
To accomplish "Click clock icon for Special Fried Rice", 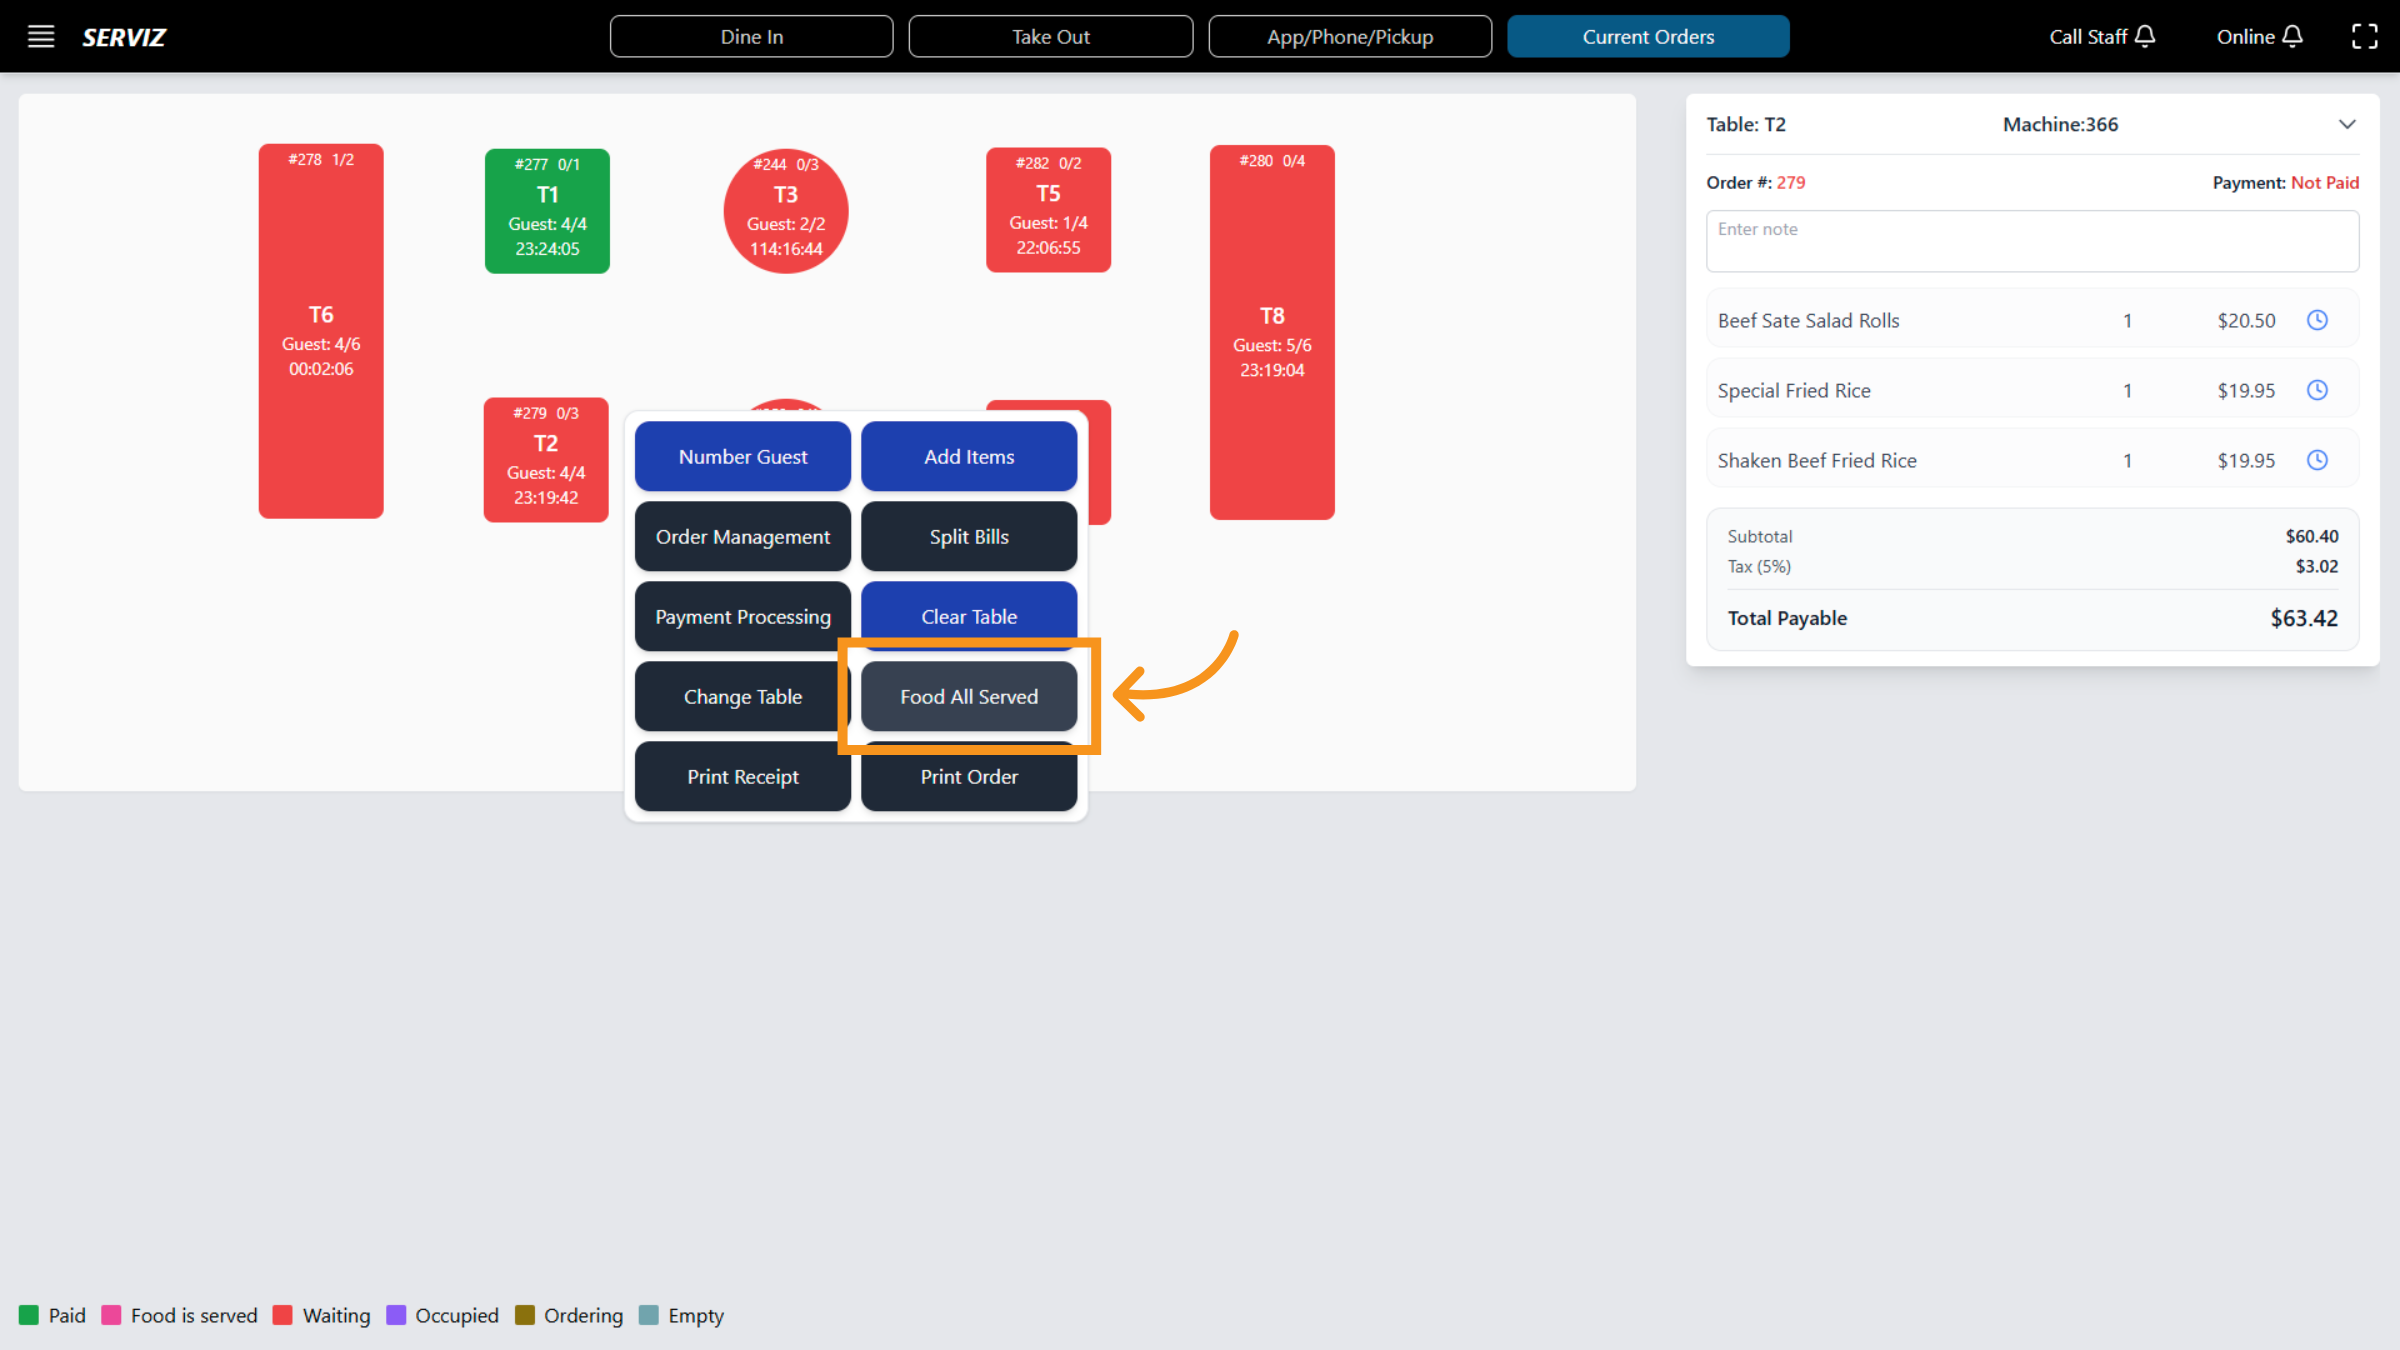I will click(2317, 390).
